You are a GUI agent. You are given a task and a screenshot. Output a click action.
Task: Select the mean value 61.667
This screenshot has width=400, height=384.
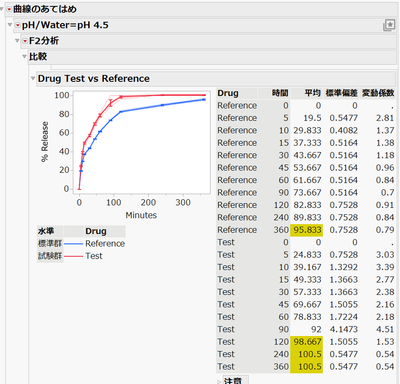pos(307,180)
